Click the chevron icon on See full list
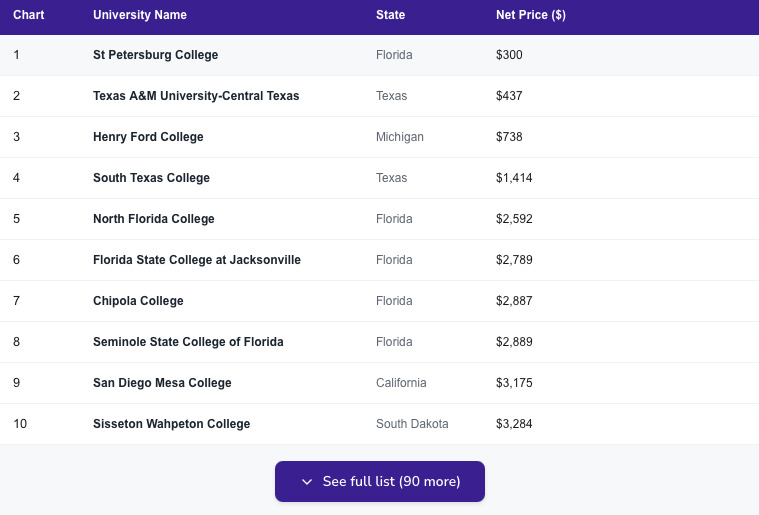Screen dimensions: 759x515 [x=307, y=482]
